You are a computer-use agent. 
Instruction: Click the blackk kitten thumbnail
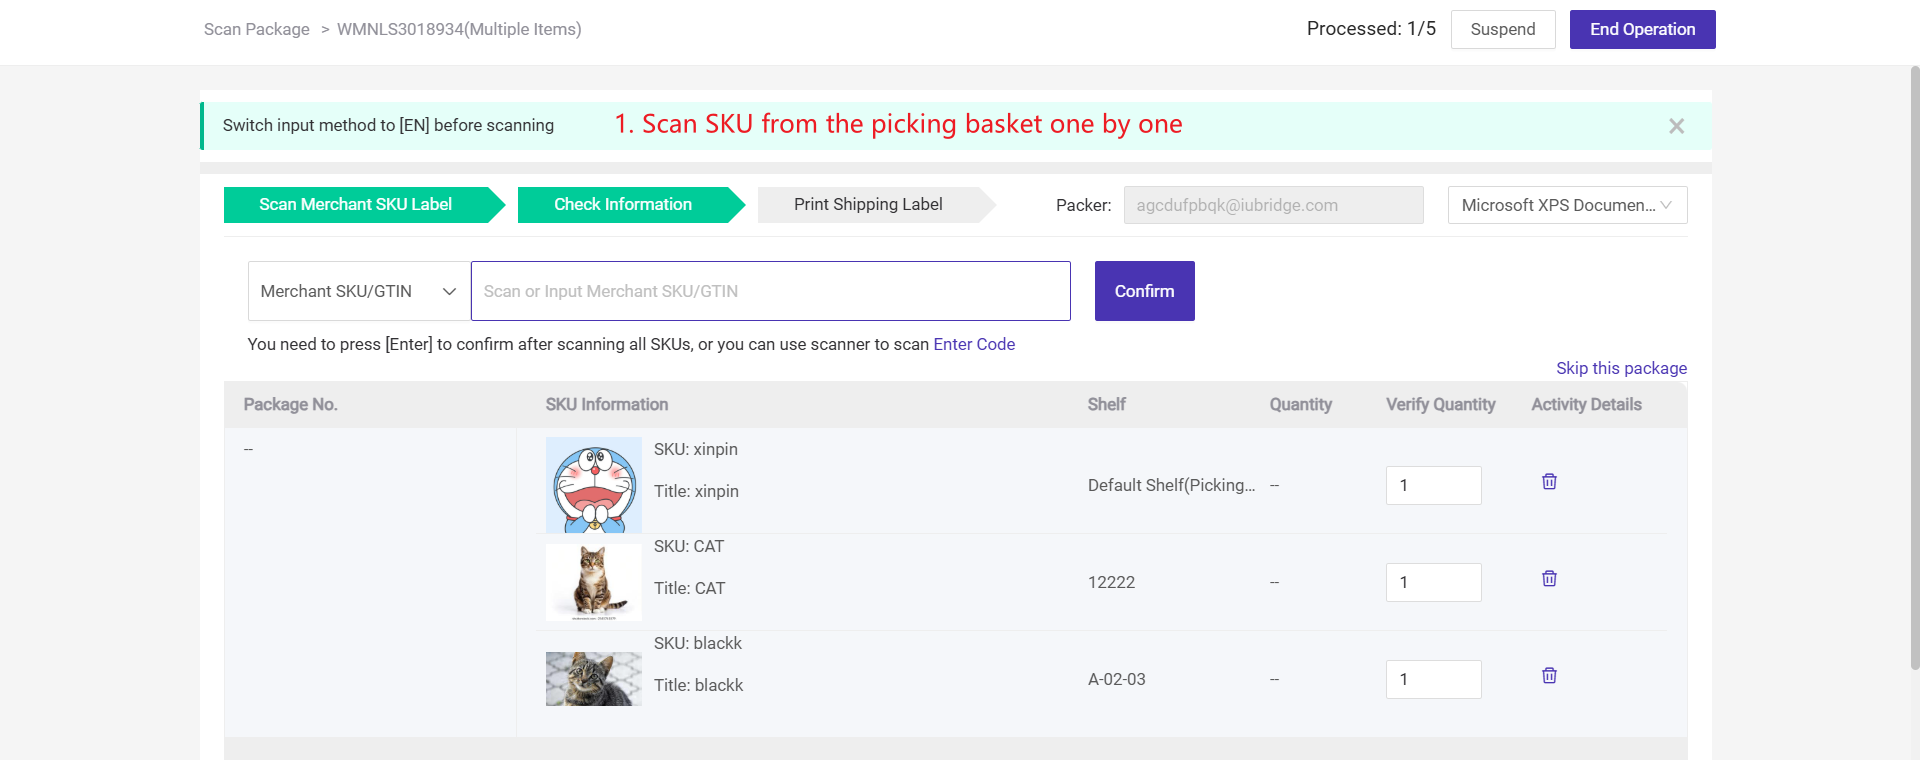[594, 679]
